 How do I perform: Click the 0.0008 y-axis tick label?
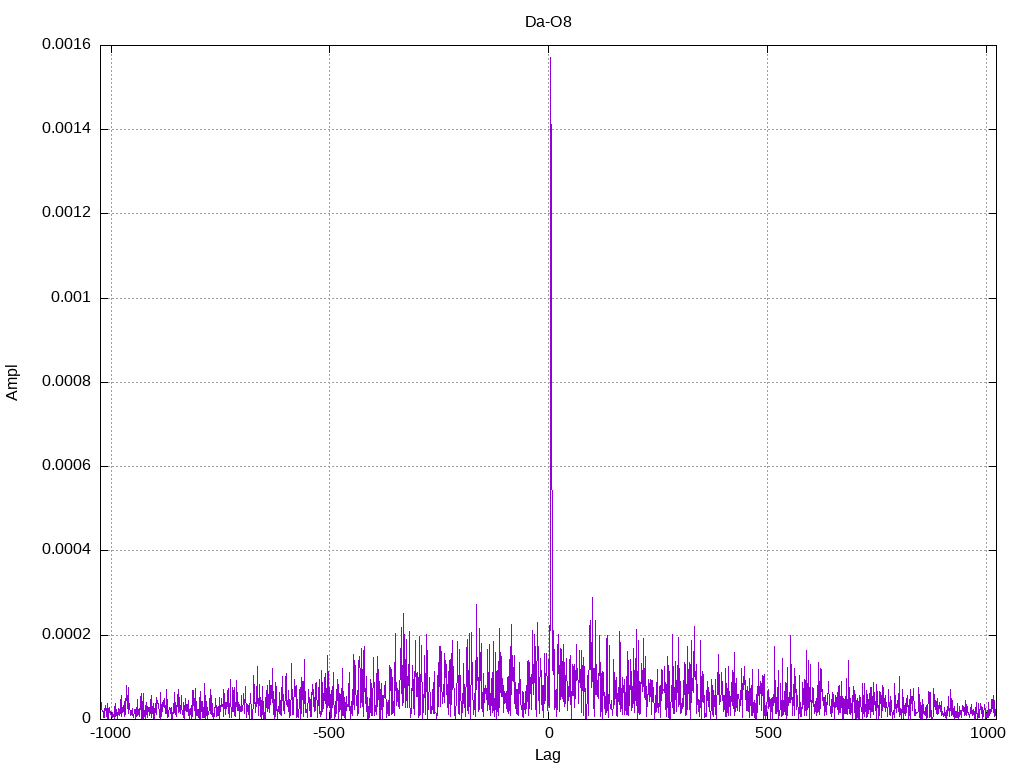[66, 382]
